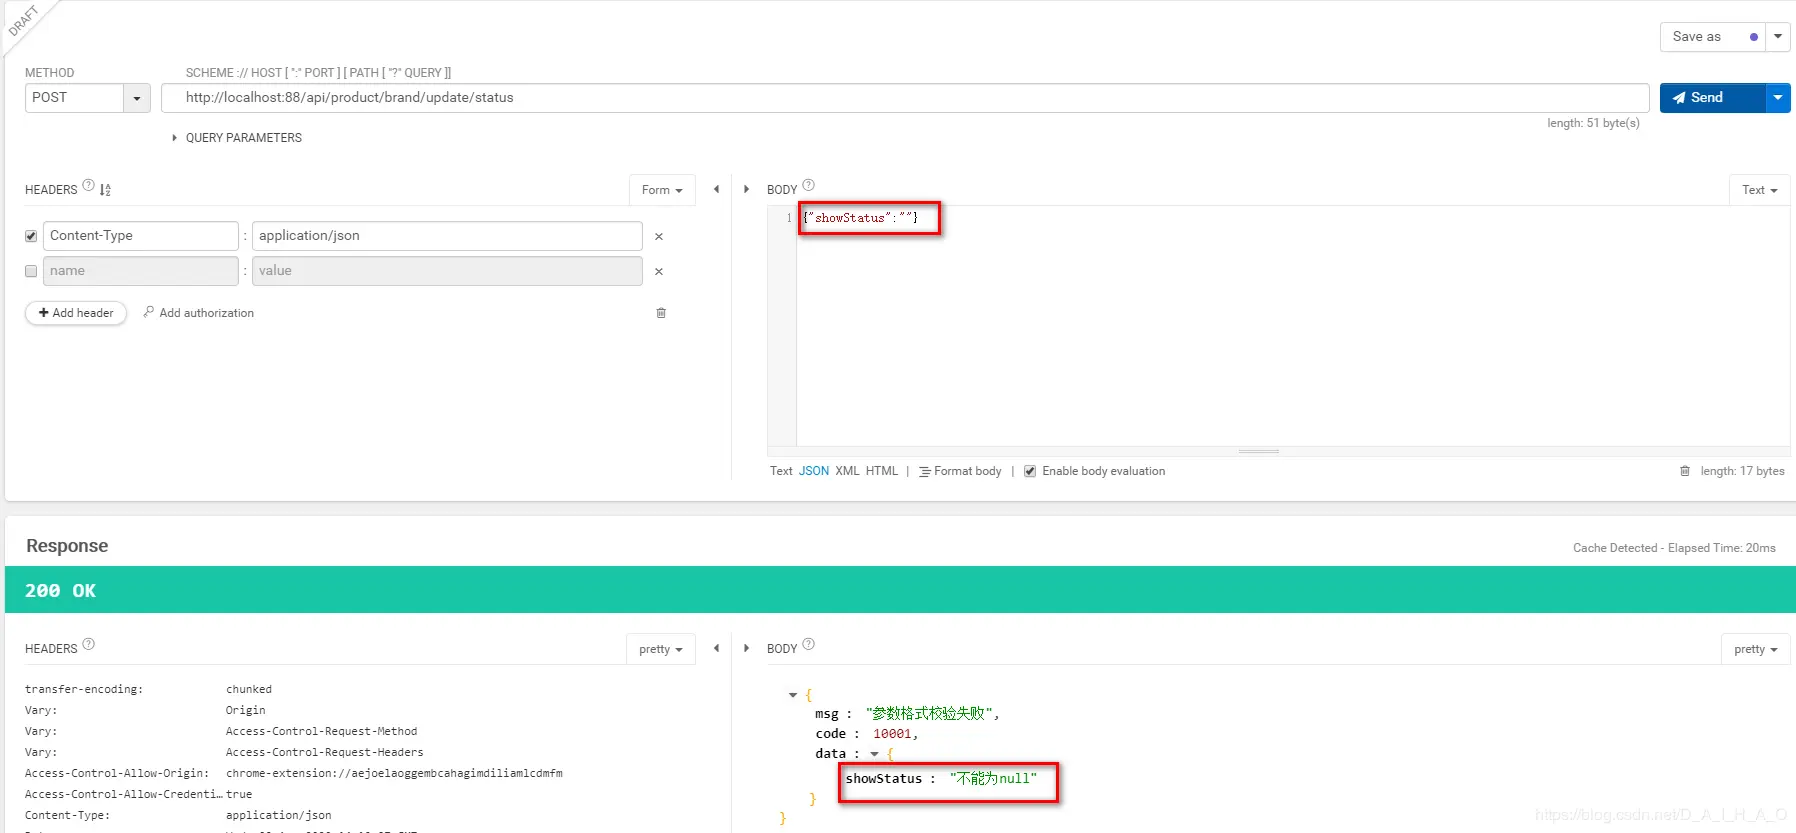Image resolution: width=1796 pixels, height=833 pixels.
Task: Switch body syntax to XML
Action: point(848,471)
